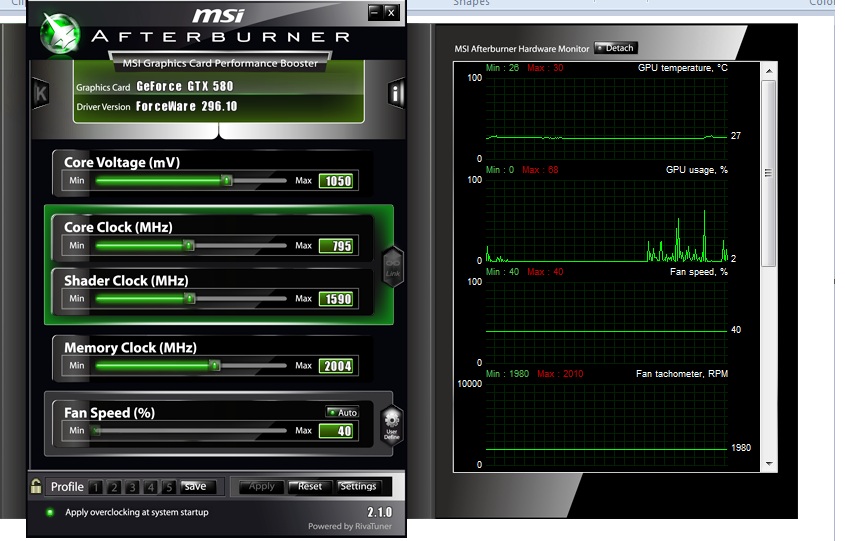Toggle the core/shader clock Link button
The width and height of the screenshot is (845, 541).
393,267
